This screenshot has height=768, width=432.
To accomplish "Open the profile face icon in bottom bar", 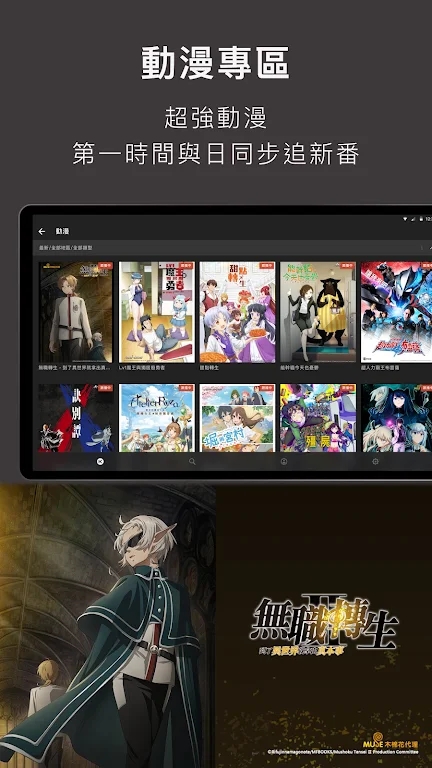I will (x=284, y=461).
